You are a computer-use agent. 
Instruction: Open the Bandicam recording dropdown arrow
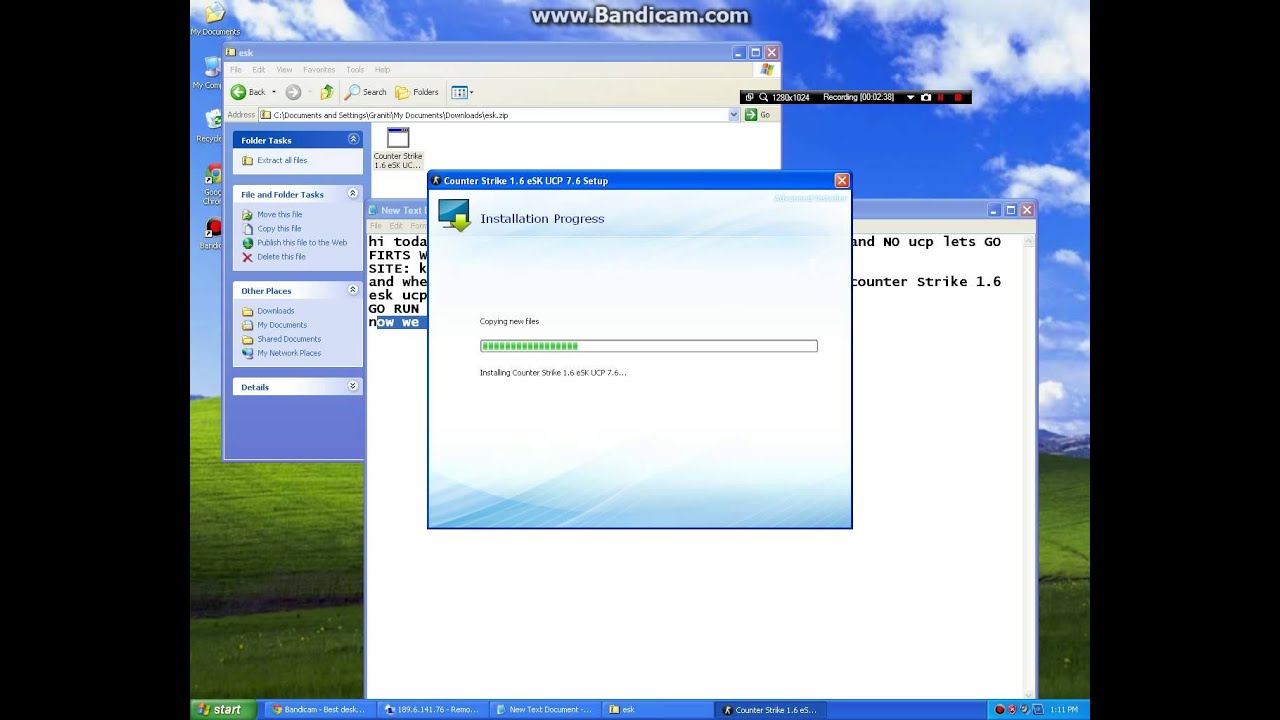pyautogui.click(x=910, y=97)
